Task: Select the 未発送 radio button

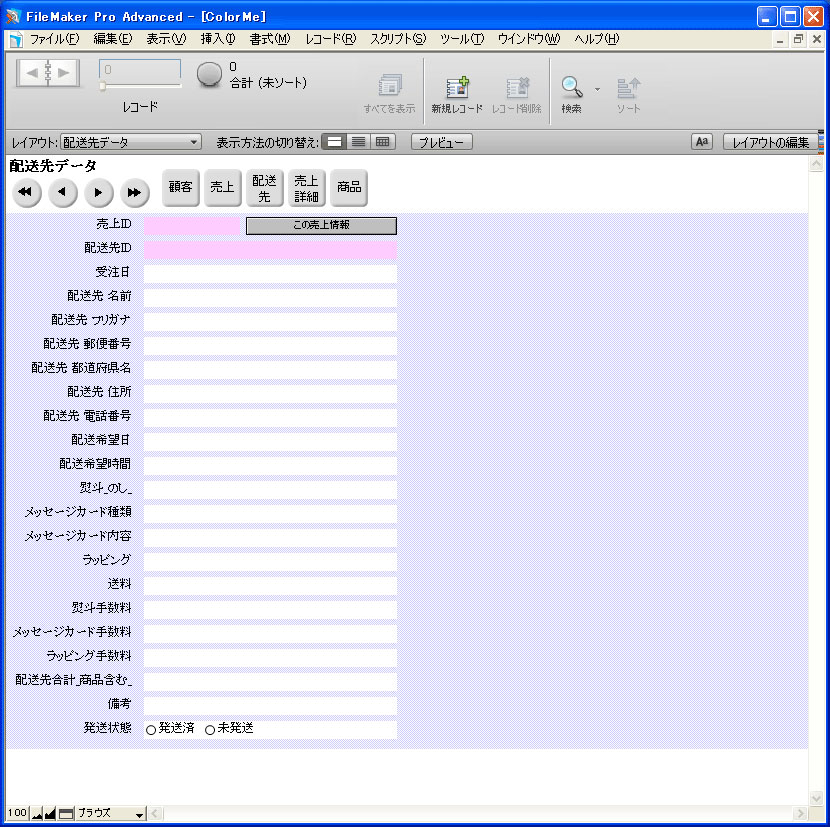Action: point(210,730)
